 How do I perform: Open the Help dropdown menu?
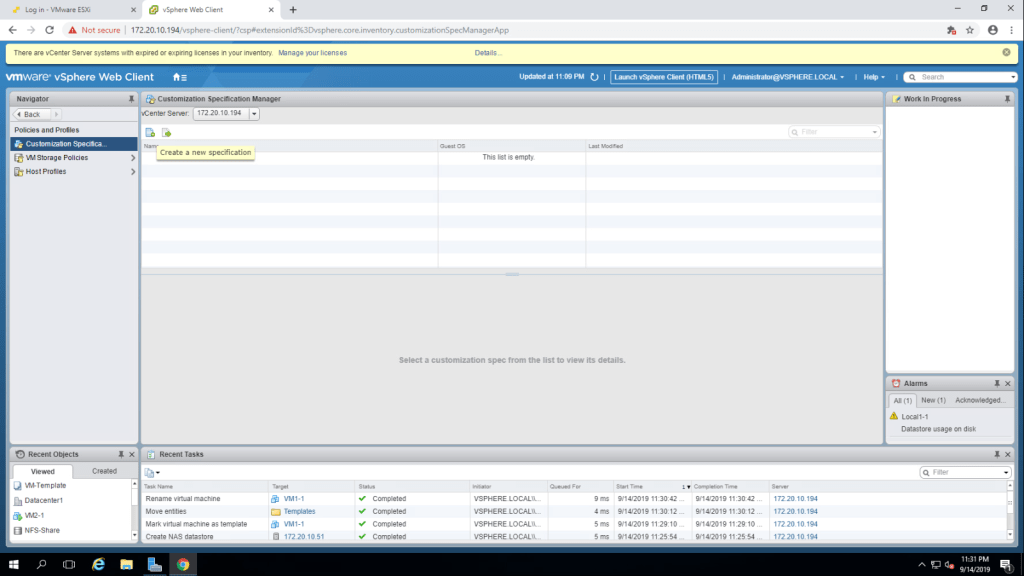(876, 77)
